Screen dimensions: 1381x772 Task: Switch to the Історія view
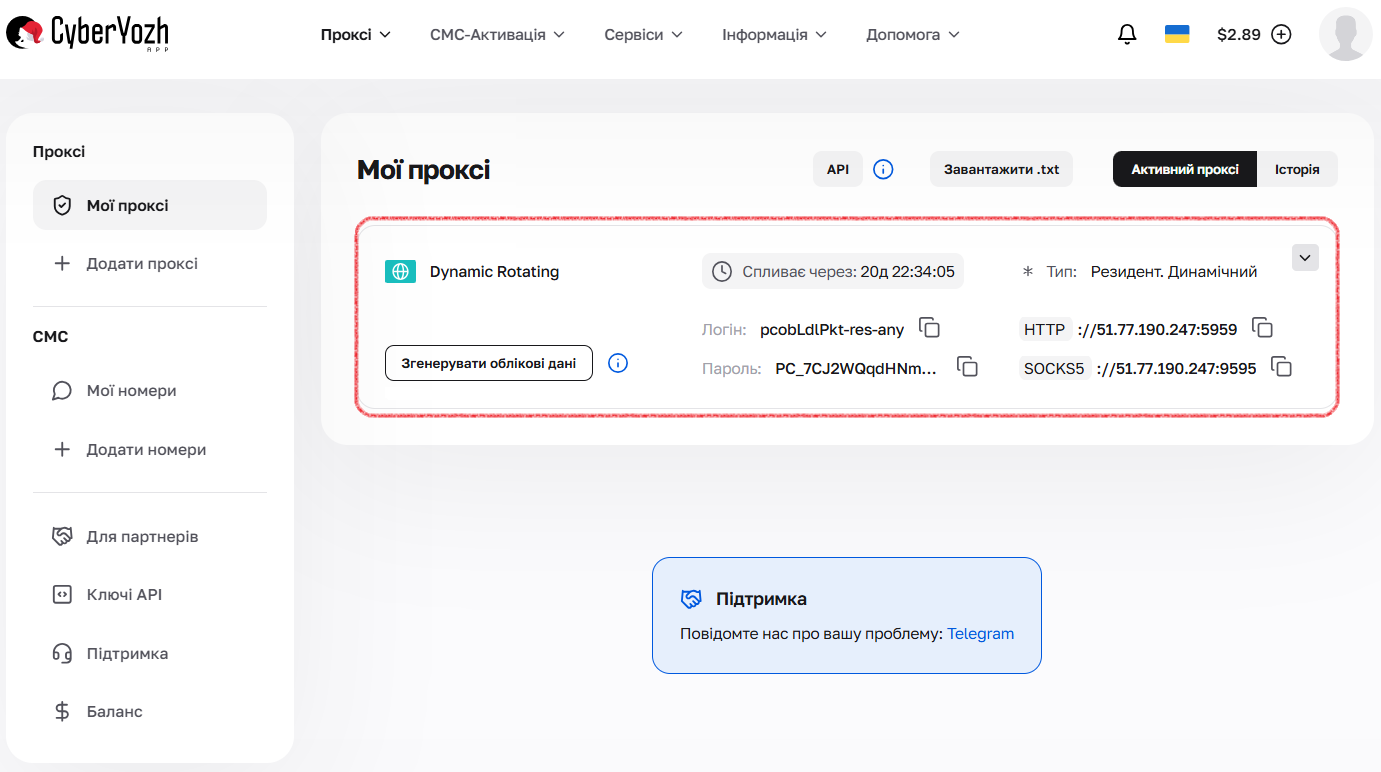[x=1297, y=169]
